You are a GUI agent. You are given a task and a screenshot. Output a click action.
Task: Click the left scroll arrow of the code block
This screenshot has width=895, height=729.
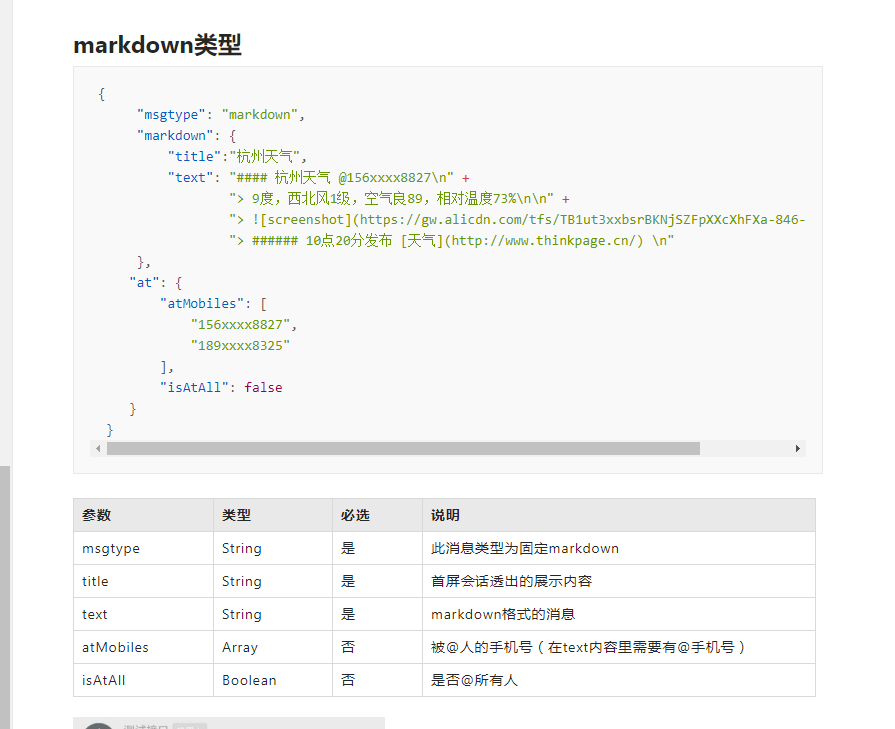98,448
